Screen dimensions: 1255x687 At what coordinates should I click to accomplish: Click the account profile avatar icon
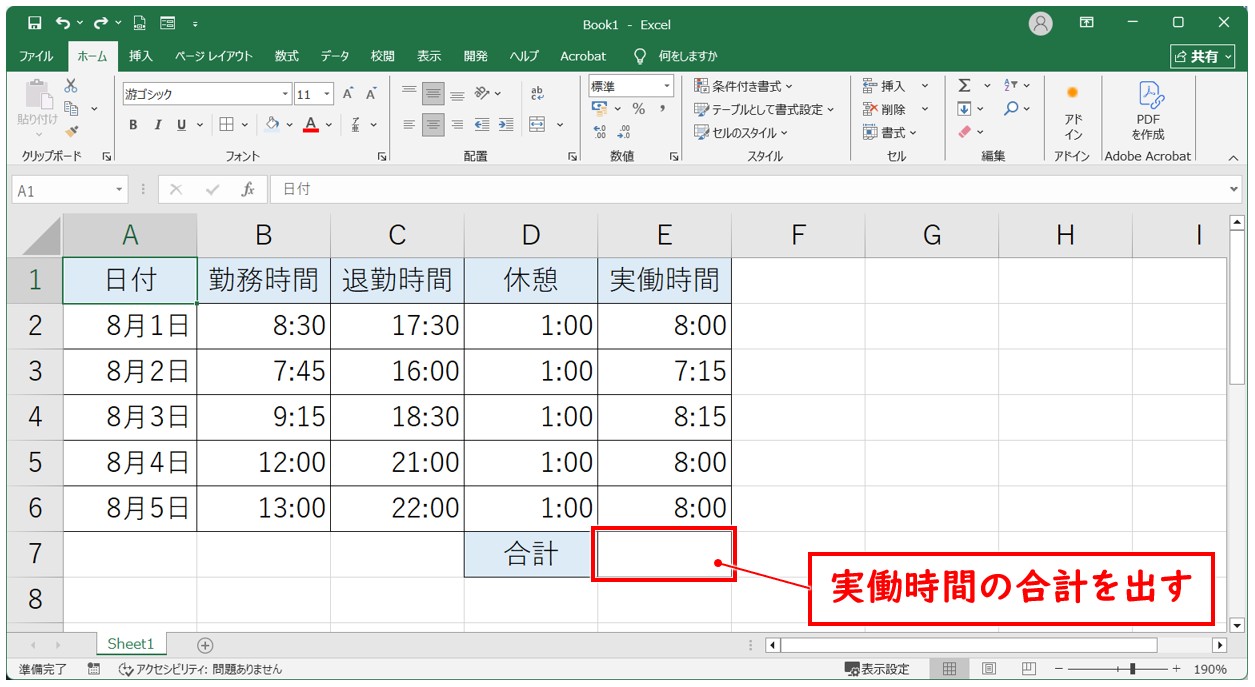[x=1041, y=23]
